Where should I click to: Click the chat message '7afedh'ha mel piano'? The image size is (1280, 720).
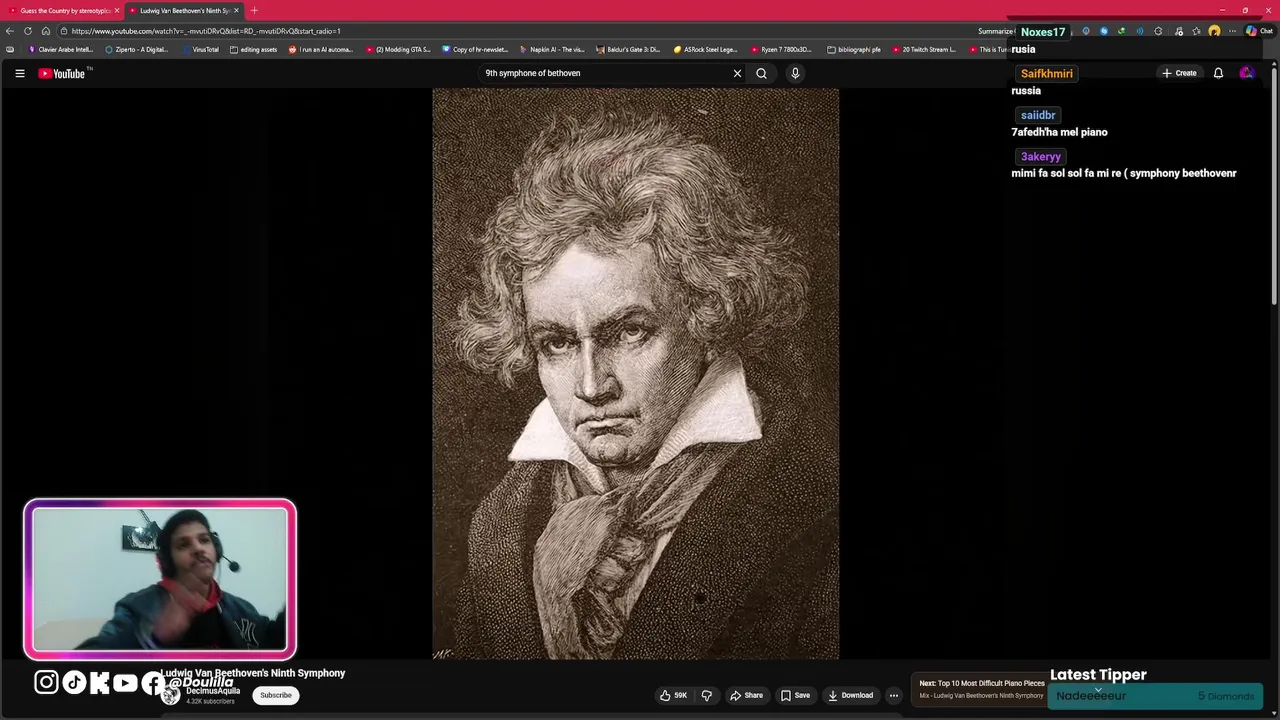pos(1059,132)
